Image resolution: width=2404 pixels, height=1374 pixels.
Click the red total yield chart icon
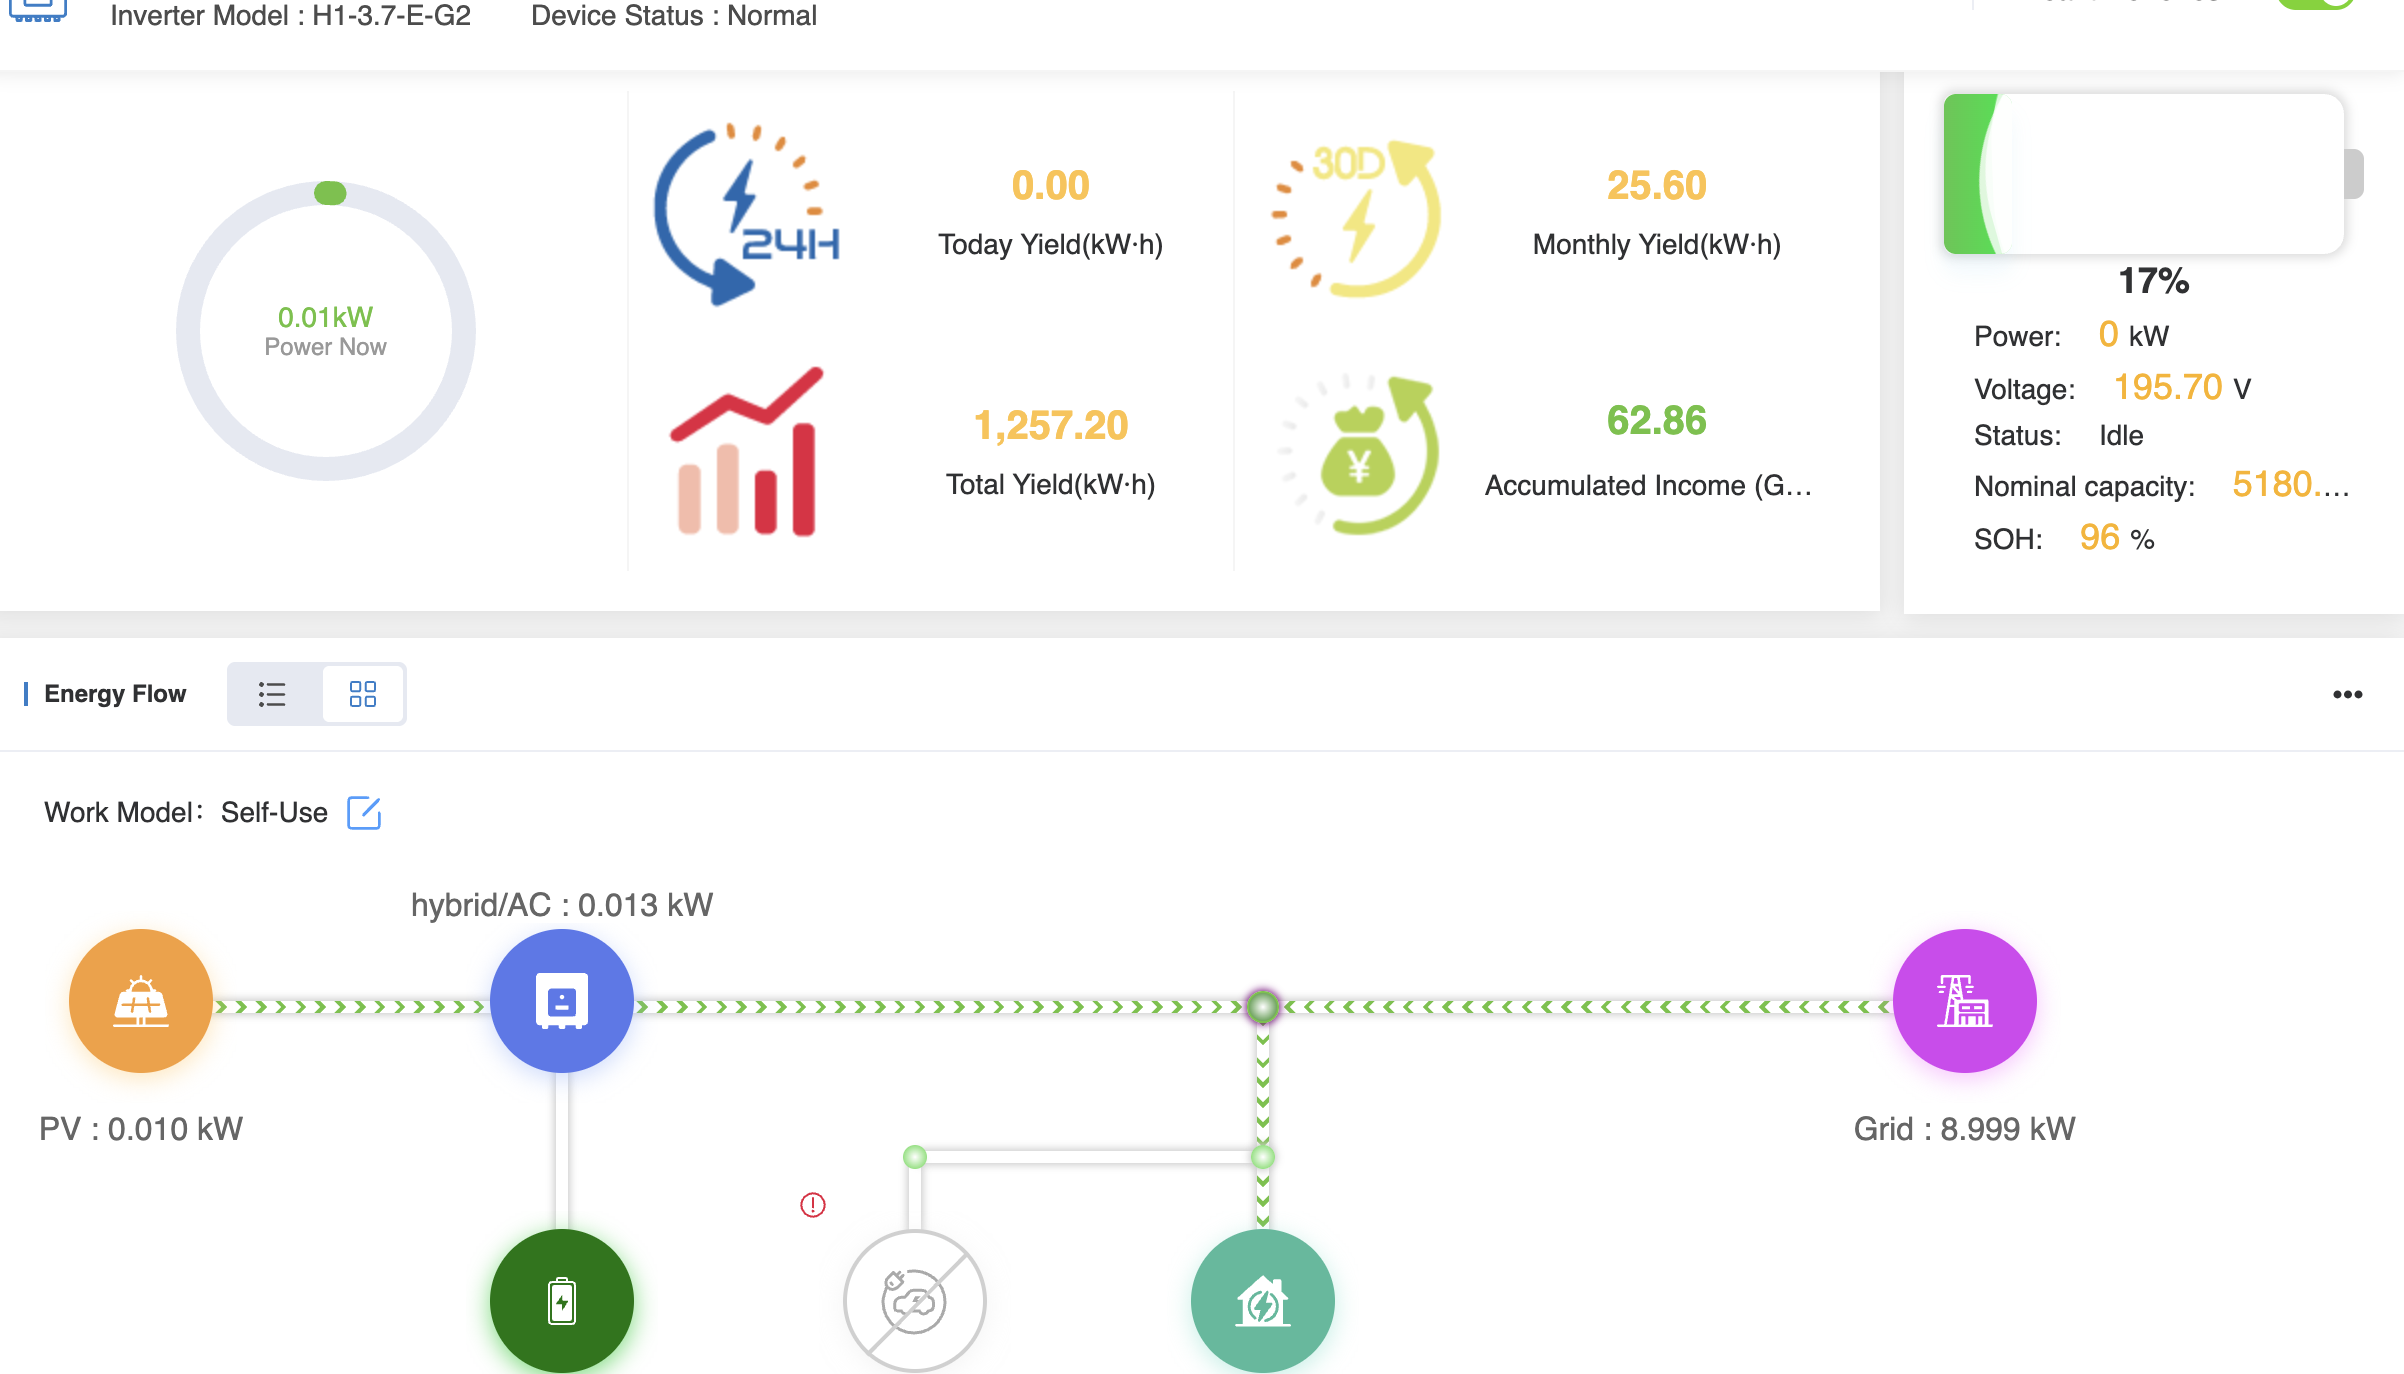pos(748,452)
